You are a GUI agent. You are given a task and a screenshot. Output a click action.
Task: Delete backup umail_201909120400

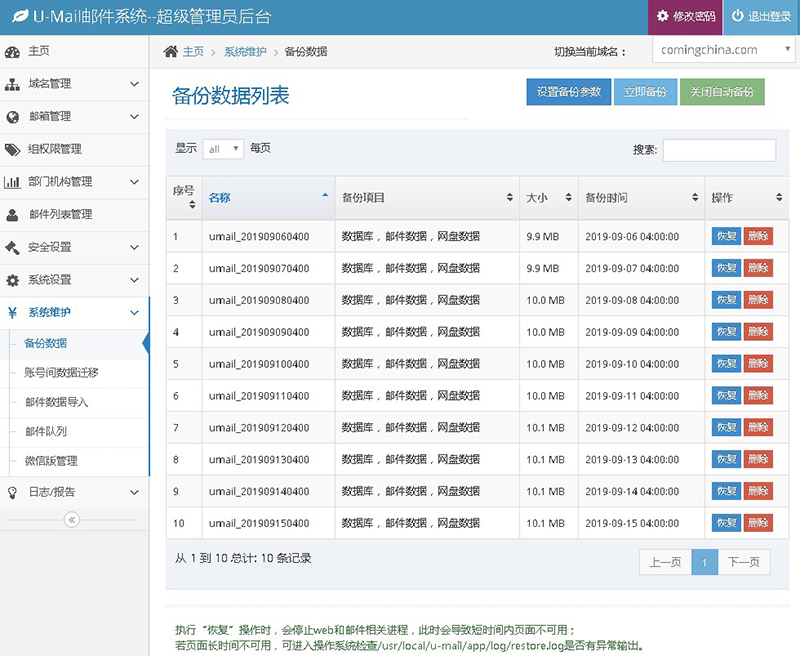click(758, 427)
